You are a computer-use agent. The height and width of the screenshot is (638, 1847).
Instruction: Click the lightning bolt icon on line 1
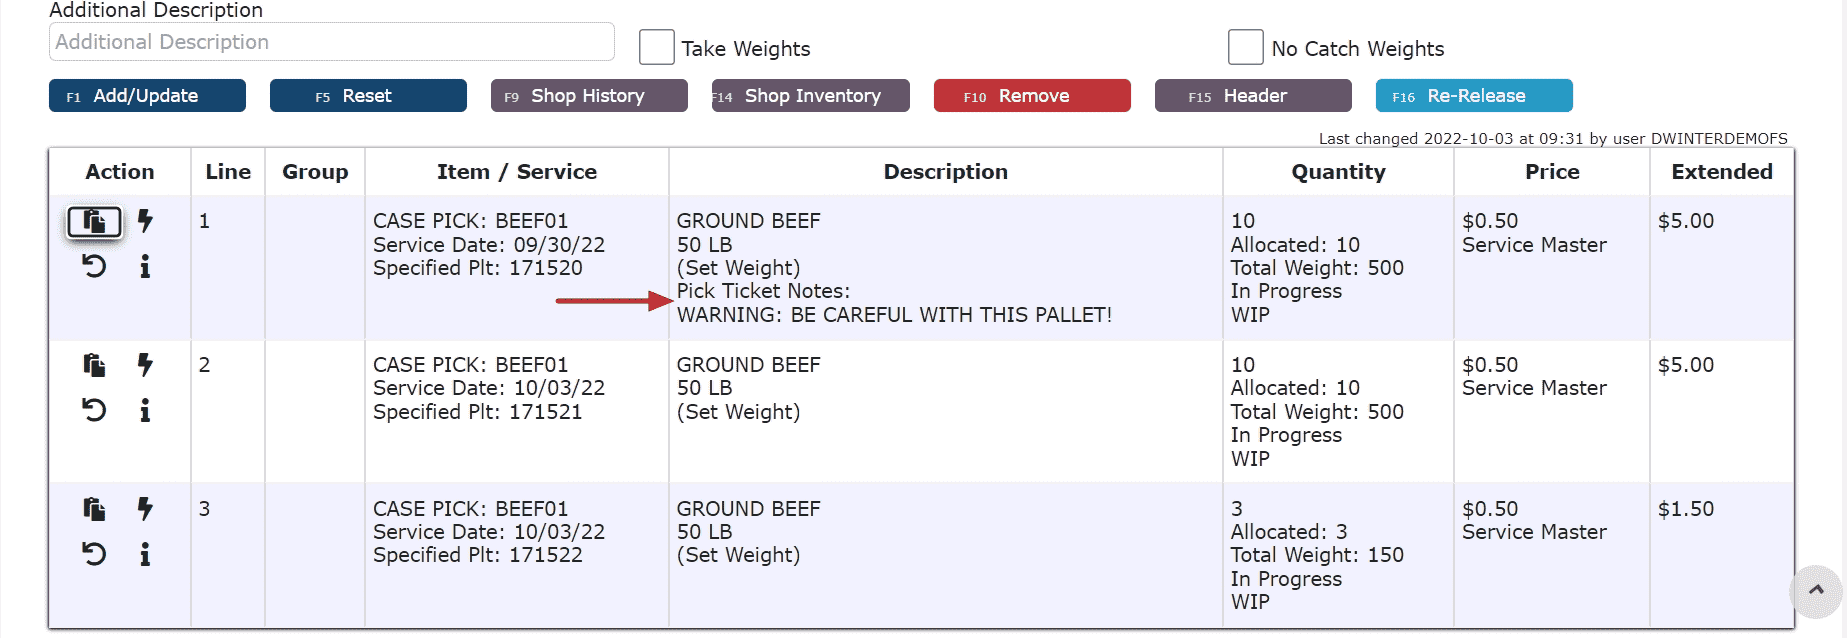pyautogui.click(x=145, y=221)
